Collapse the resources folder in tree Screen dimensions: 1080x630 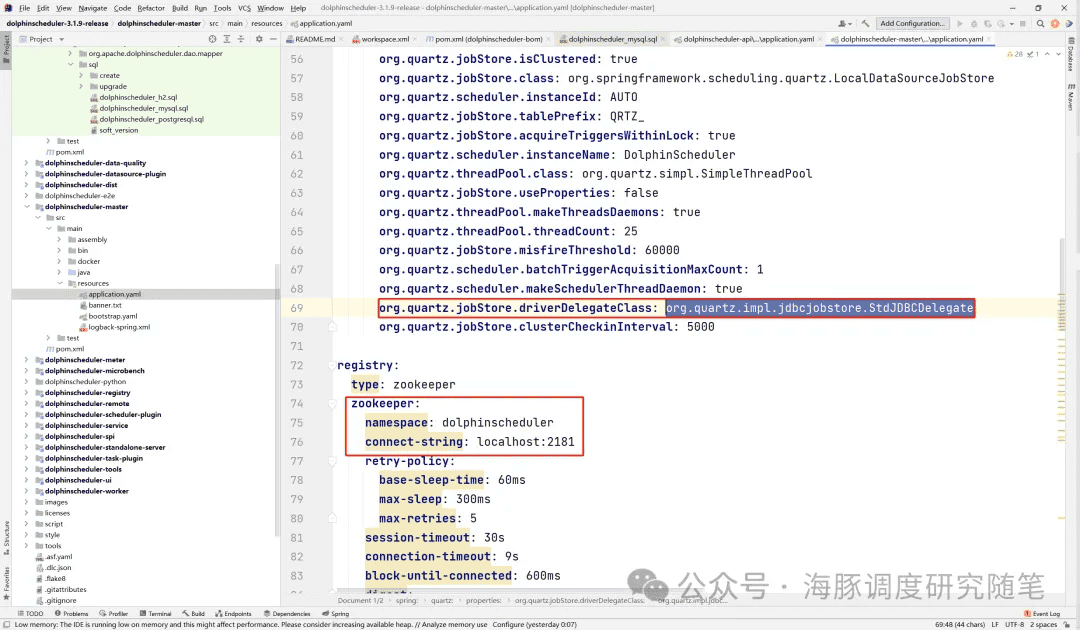(x=60, y=283)
